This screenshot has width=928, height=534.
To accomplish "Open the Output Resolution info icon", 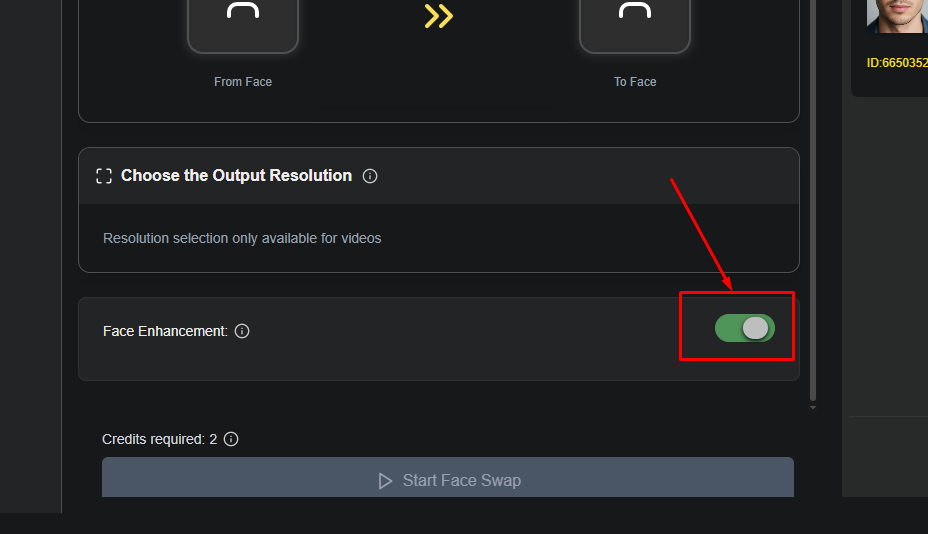I will click(x=370, y=176).
